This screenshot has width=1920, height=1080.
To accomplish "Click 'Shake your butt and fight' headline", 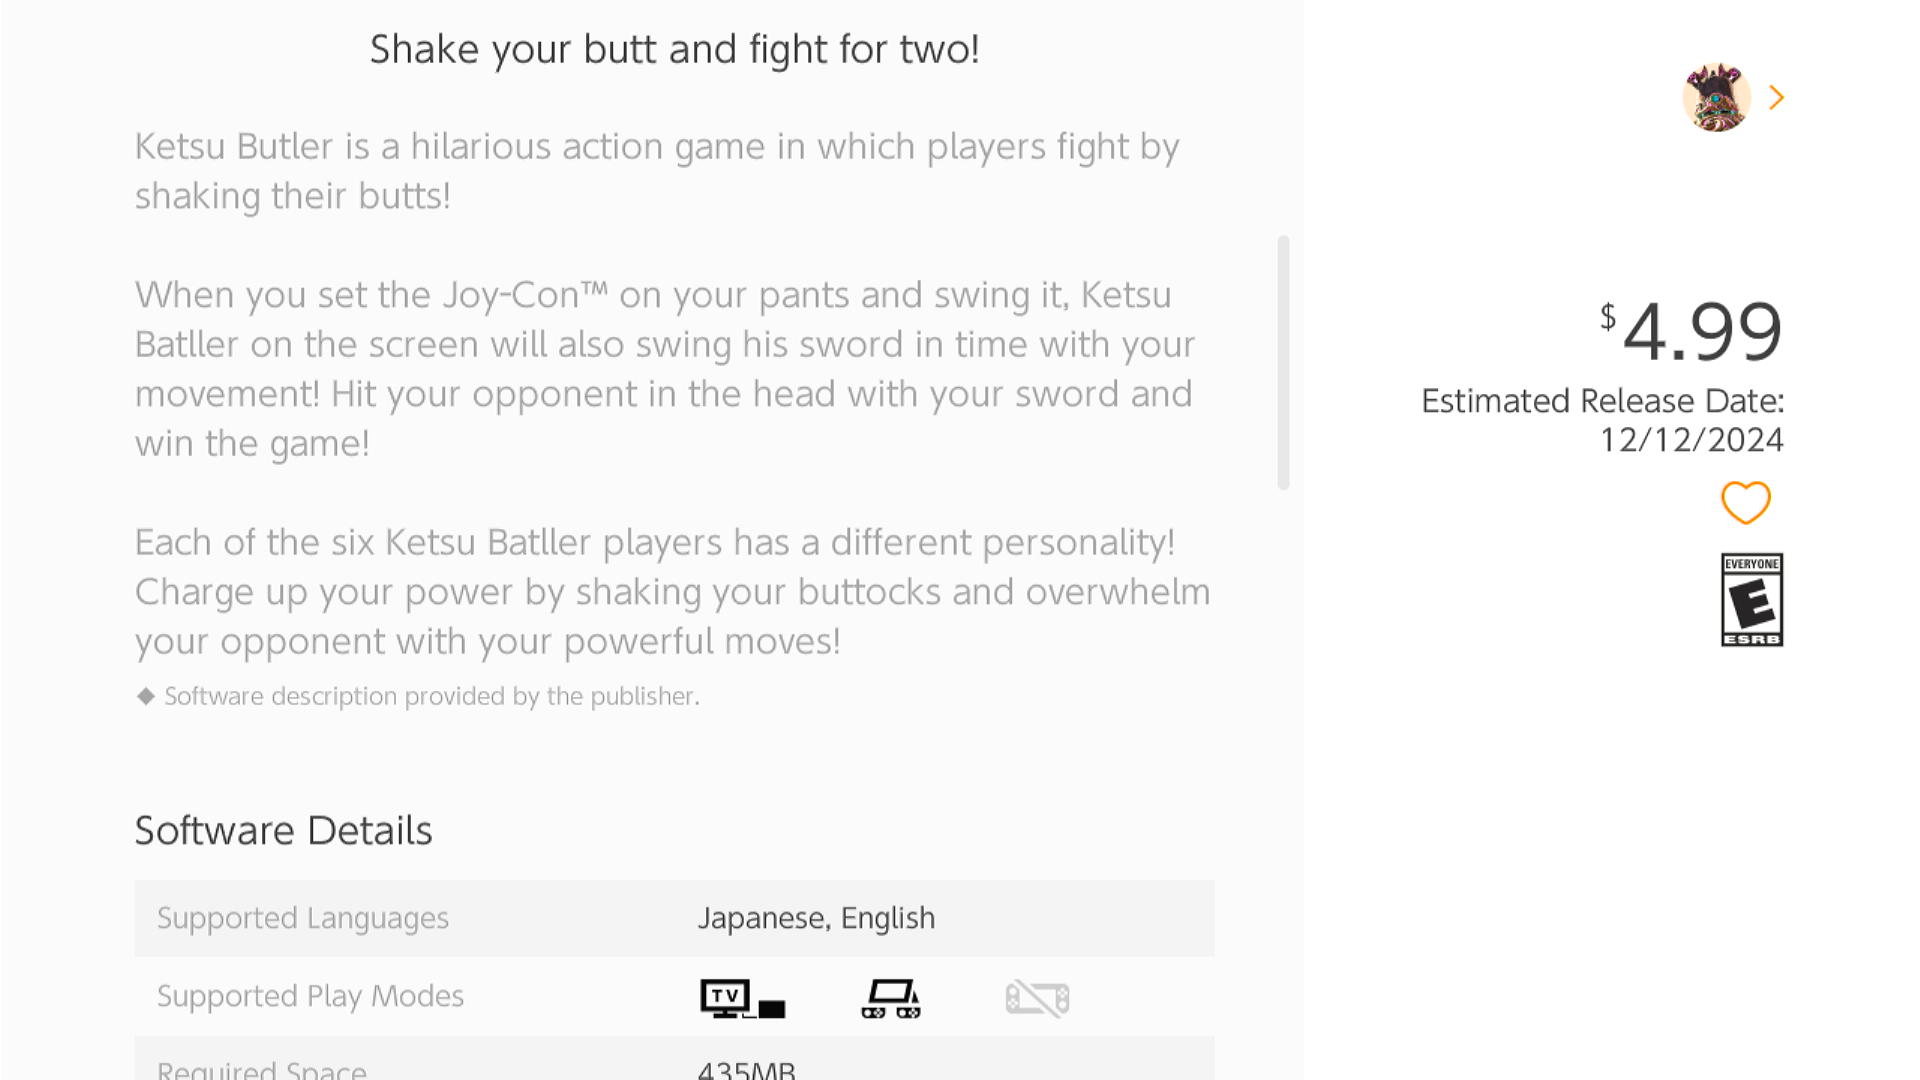I will click(x=674, y=49).
